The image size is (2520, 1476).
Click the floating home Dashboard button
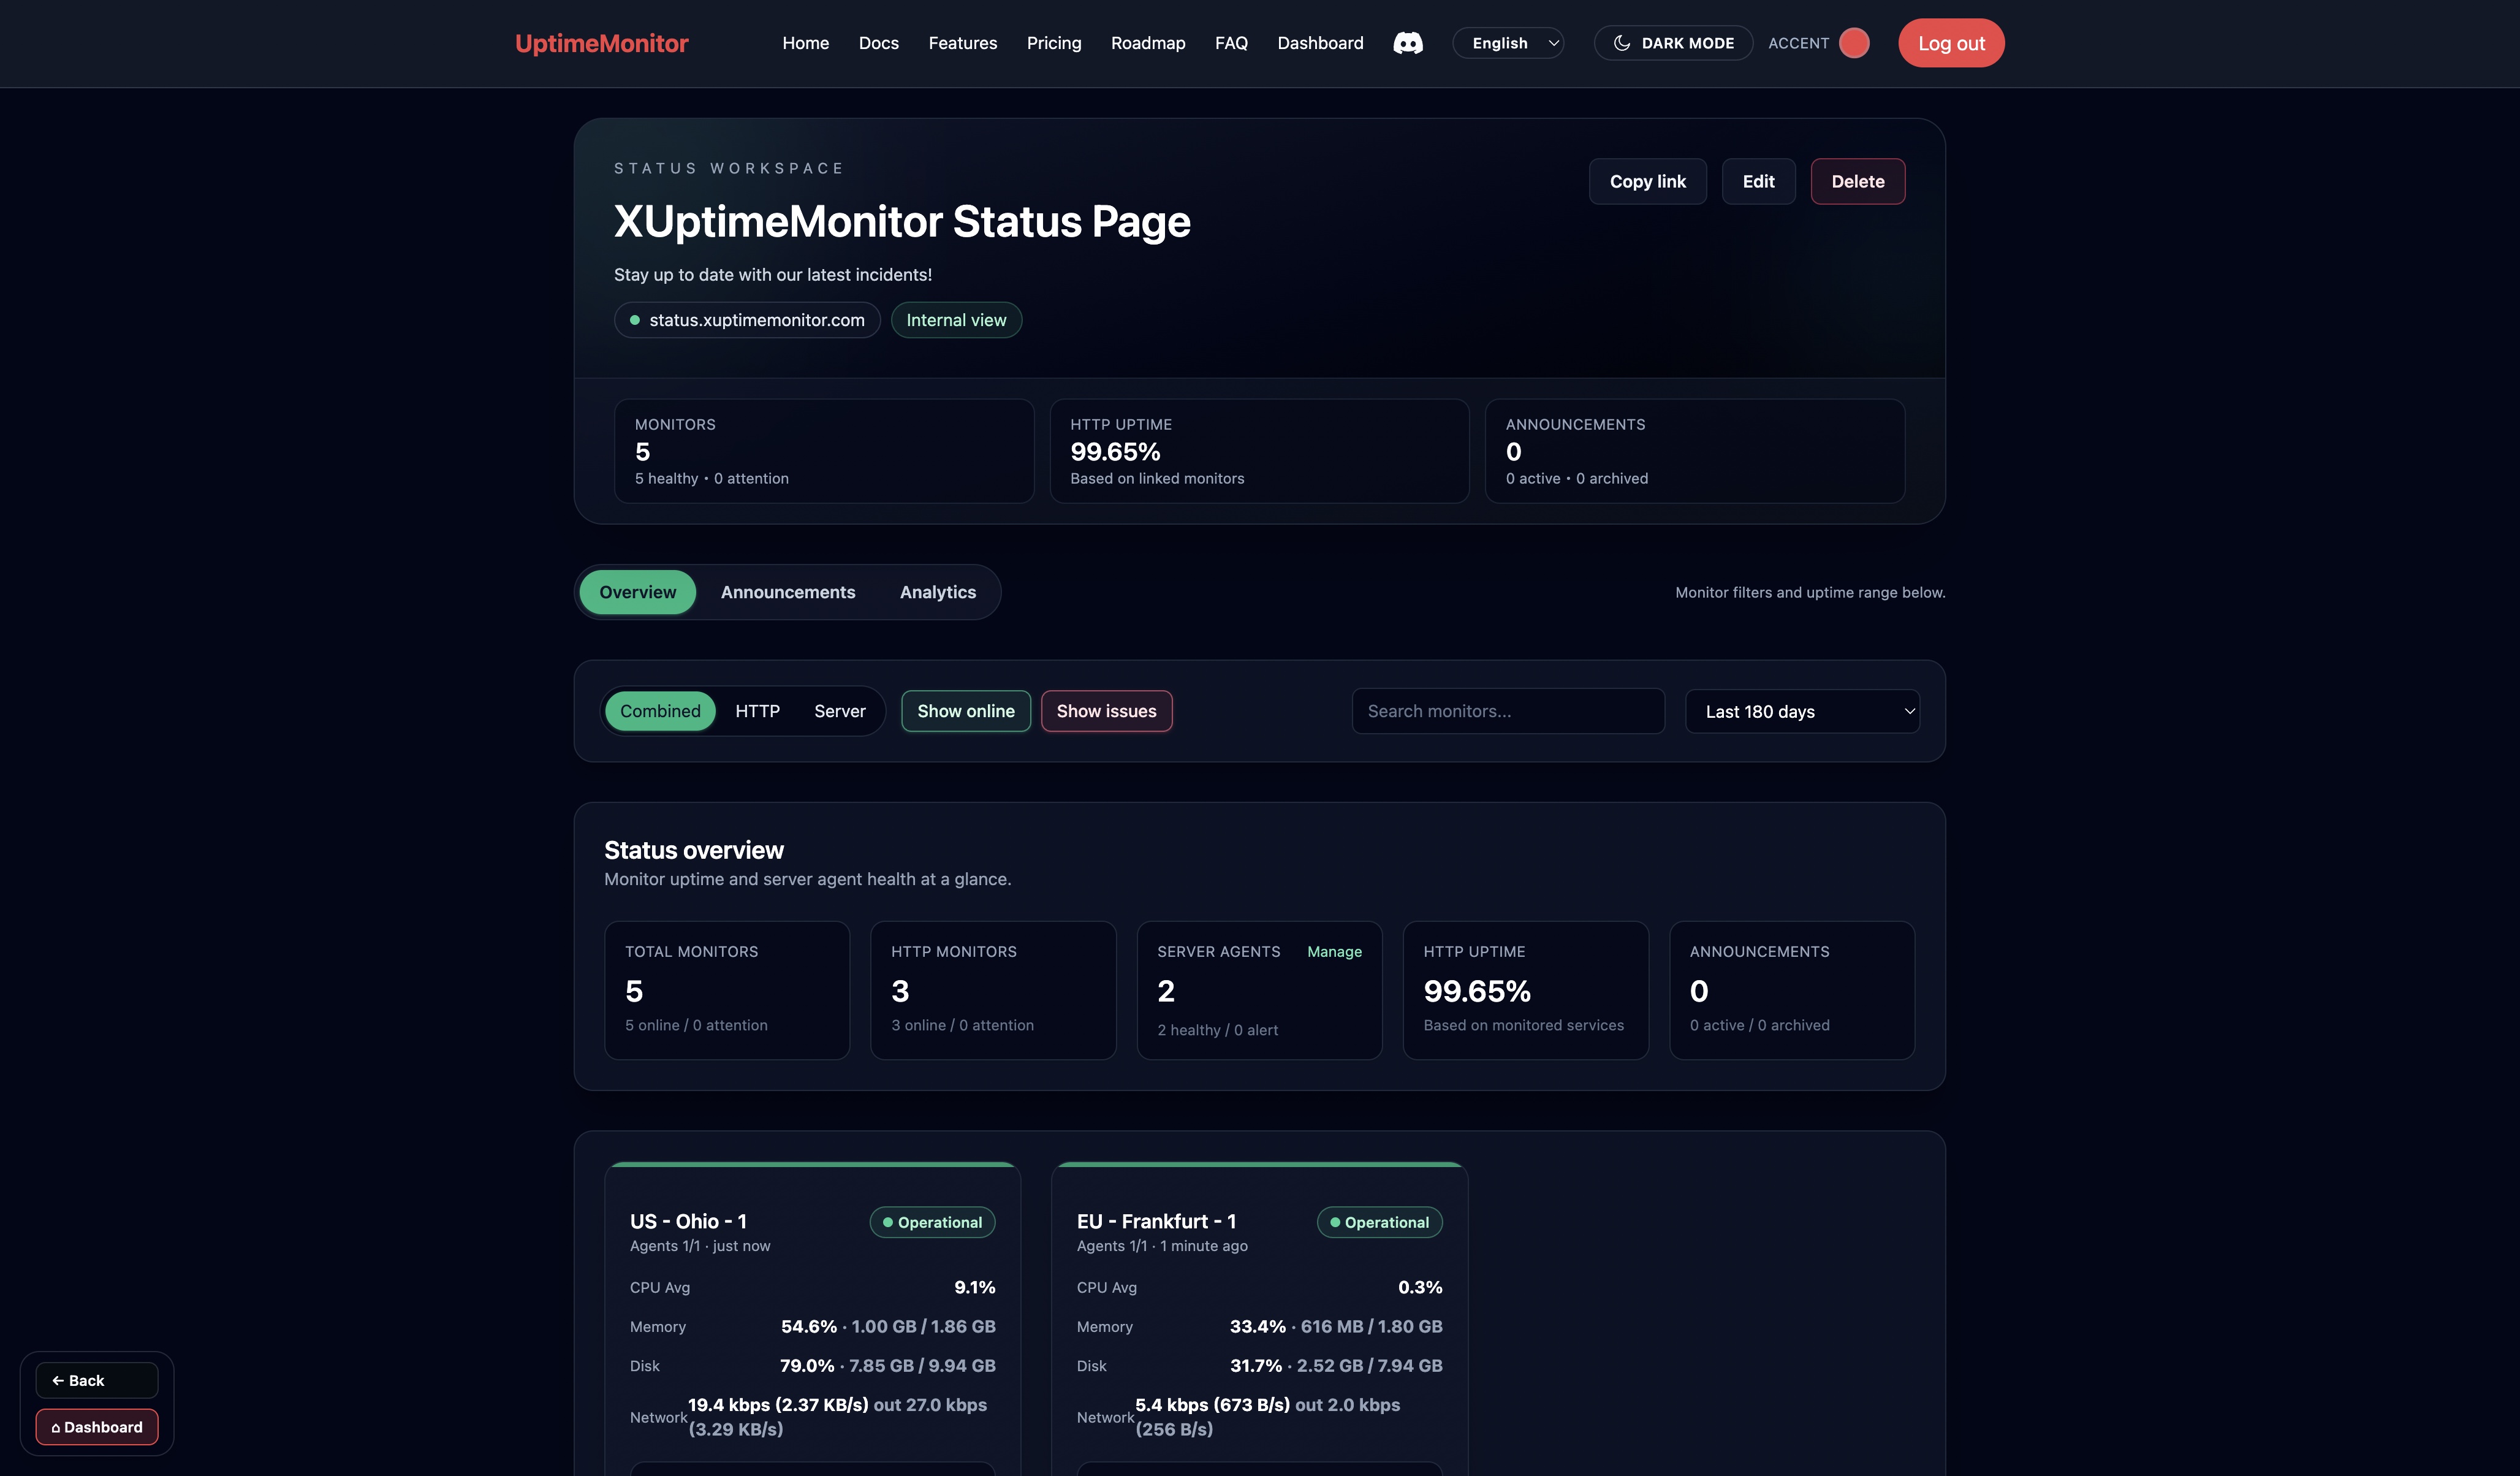pyautogui.click(x=96, y=1427)
